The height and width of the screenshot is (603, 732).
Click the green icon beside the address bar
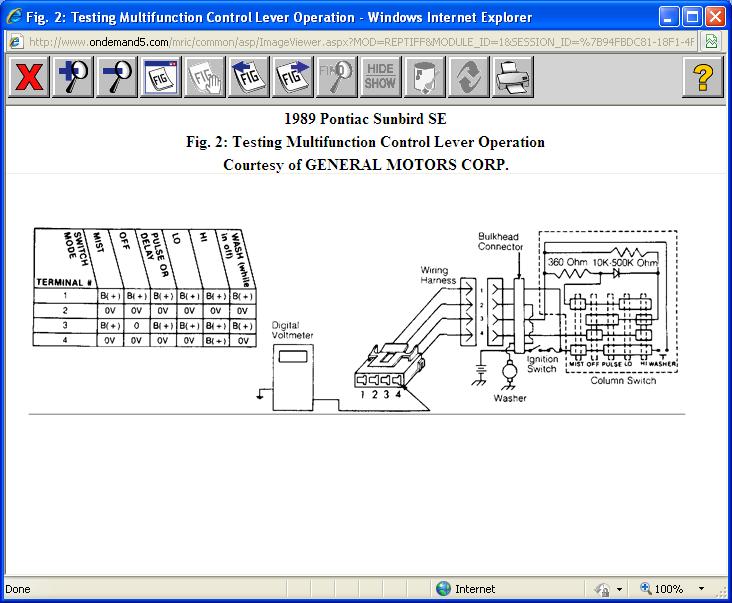point(711,42)
